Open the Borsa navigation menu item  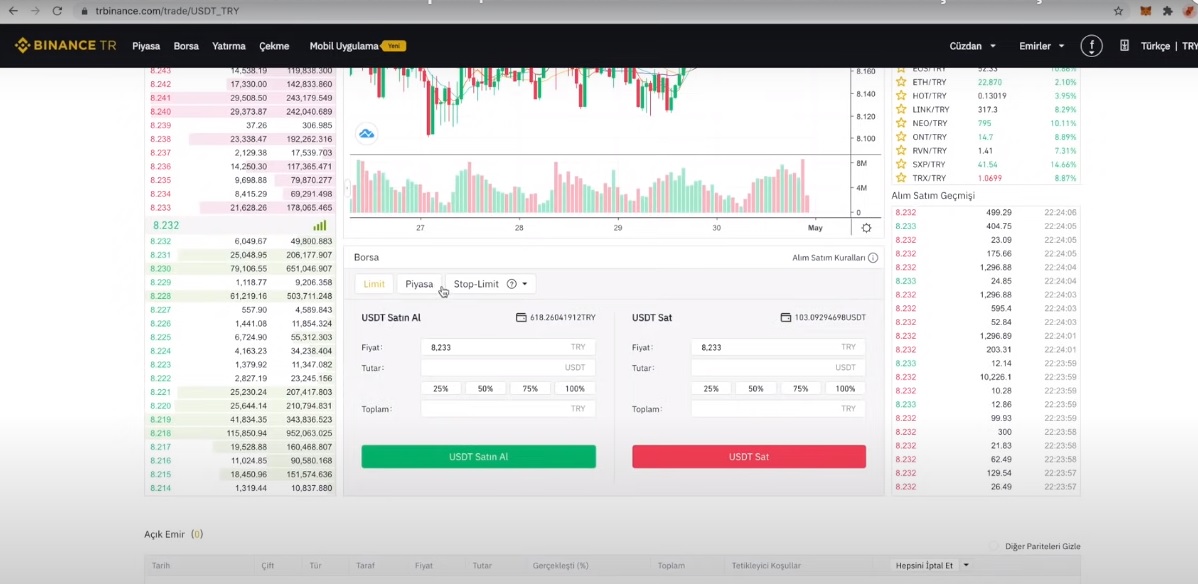(x=186, y=46)
